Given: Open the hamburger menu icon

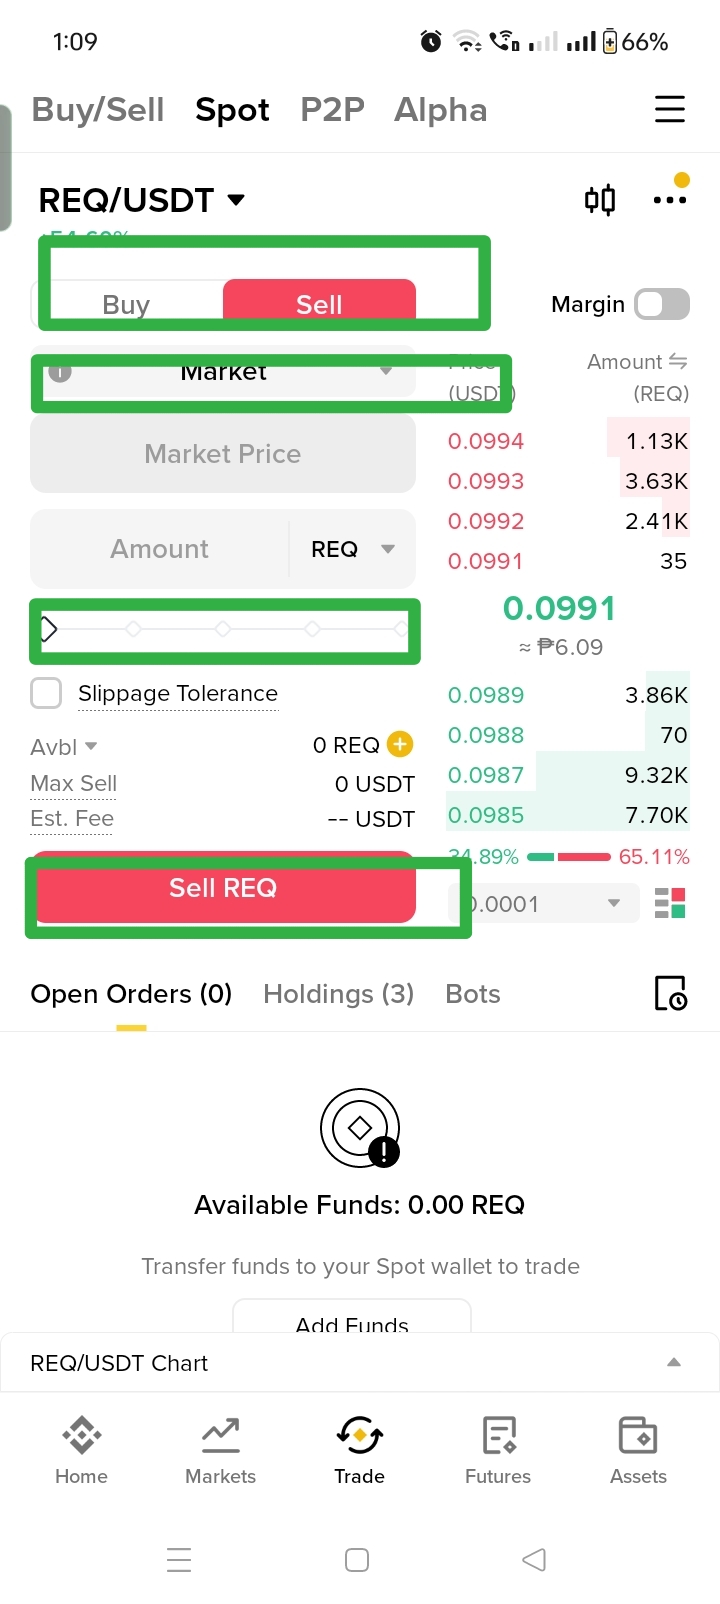Looking at the screenshot, I should tap(670, 109).
